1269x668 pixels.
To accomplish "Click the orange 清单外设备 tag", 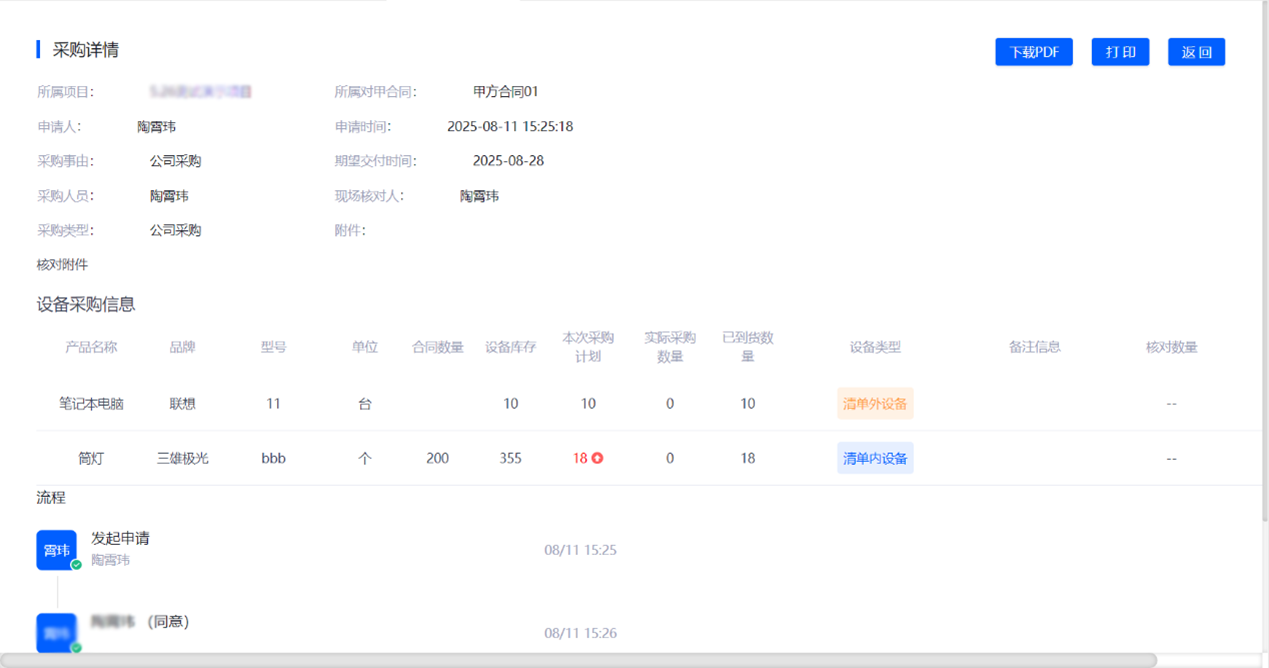I will (875, 404).
